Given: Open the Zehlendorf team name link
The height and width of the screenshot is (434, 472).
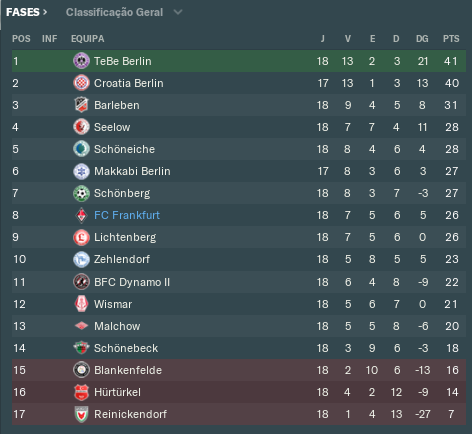Looking at the screenshot, I should coord(122,259).
